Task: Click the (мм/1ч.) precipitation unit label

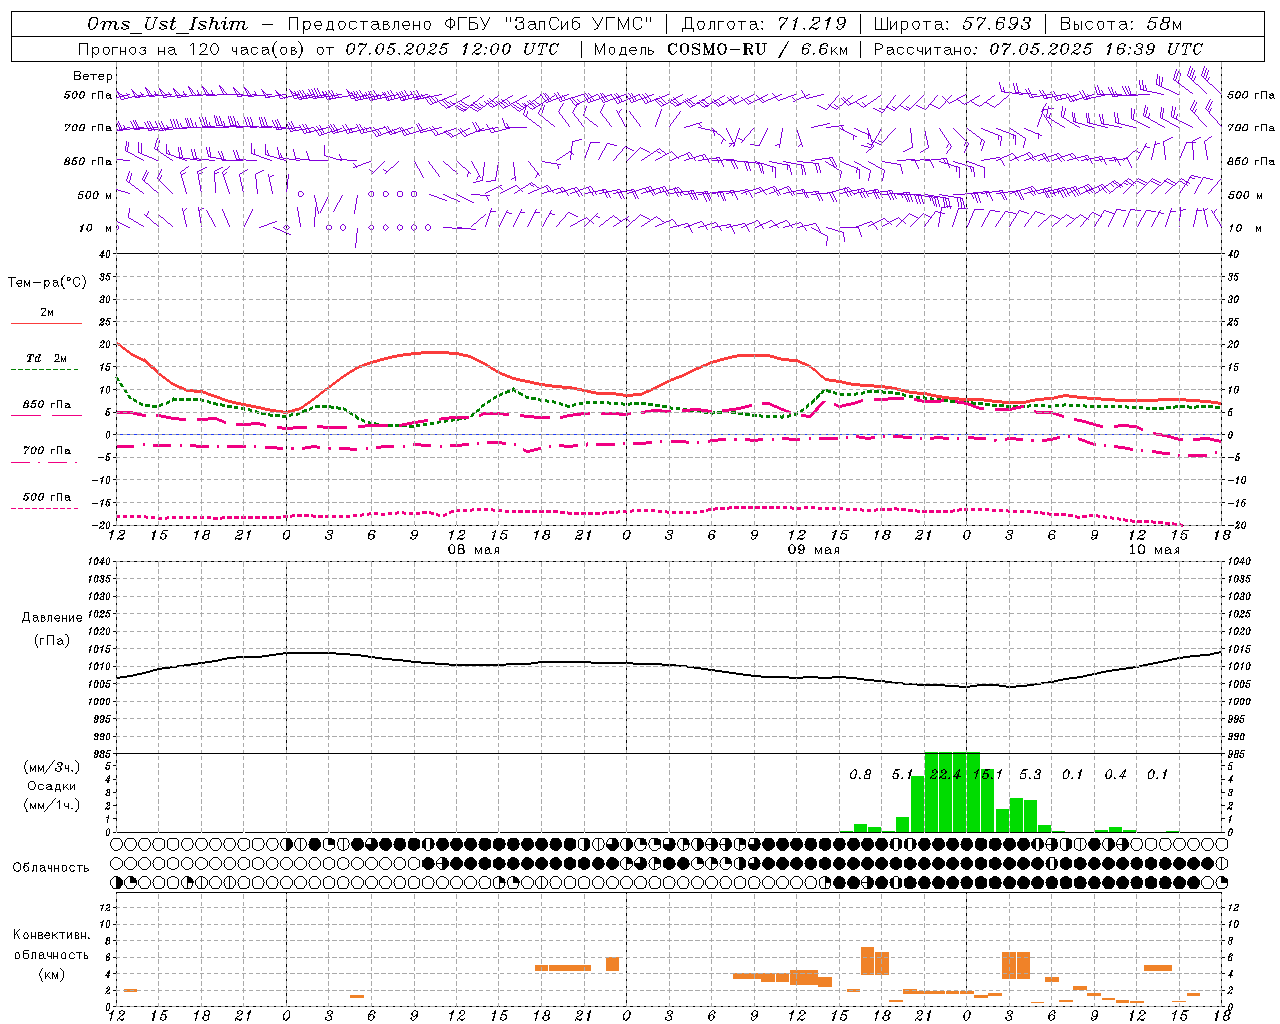Action: pyautogui.click(x=52, y=805)
